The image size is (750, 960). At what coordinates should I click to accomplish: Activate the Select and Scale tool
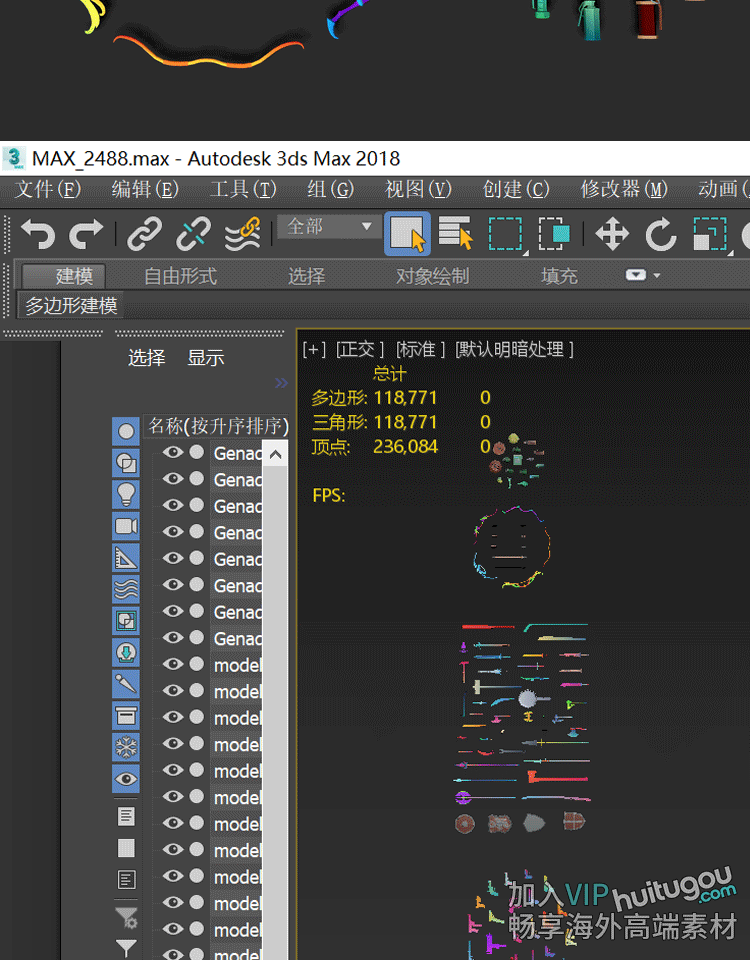click(710, 234)
